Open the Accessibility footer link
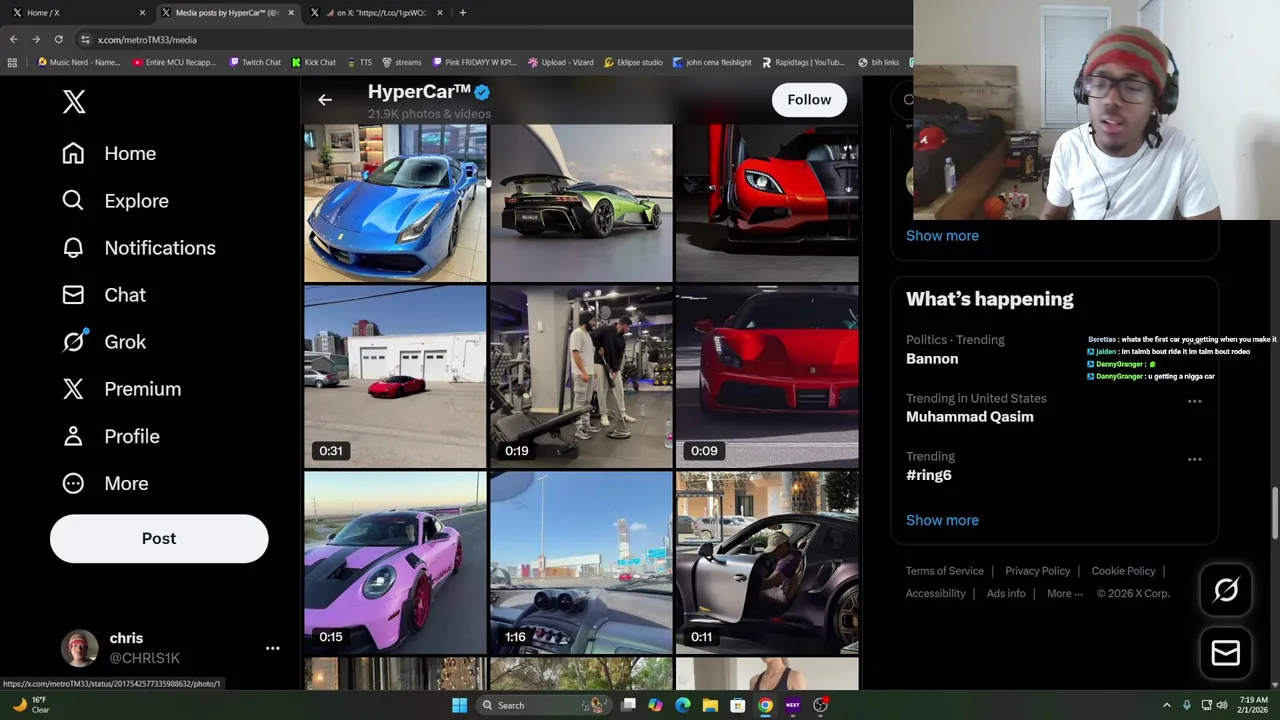Image resolution: width=1280 pixels, height=720 pixels. (935, 594)
